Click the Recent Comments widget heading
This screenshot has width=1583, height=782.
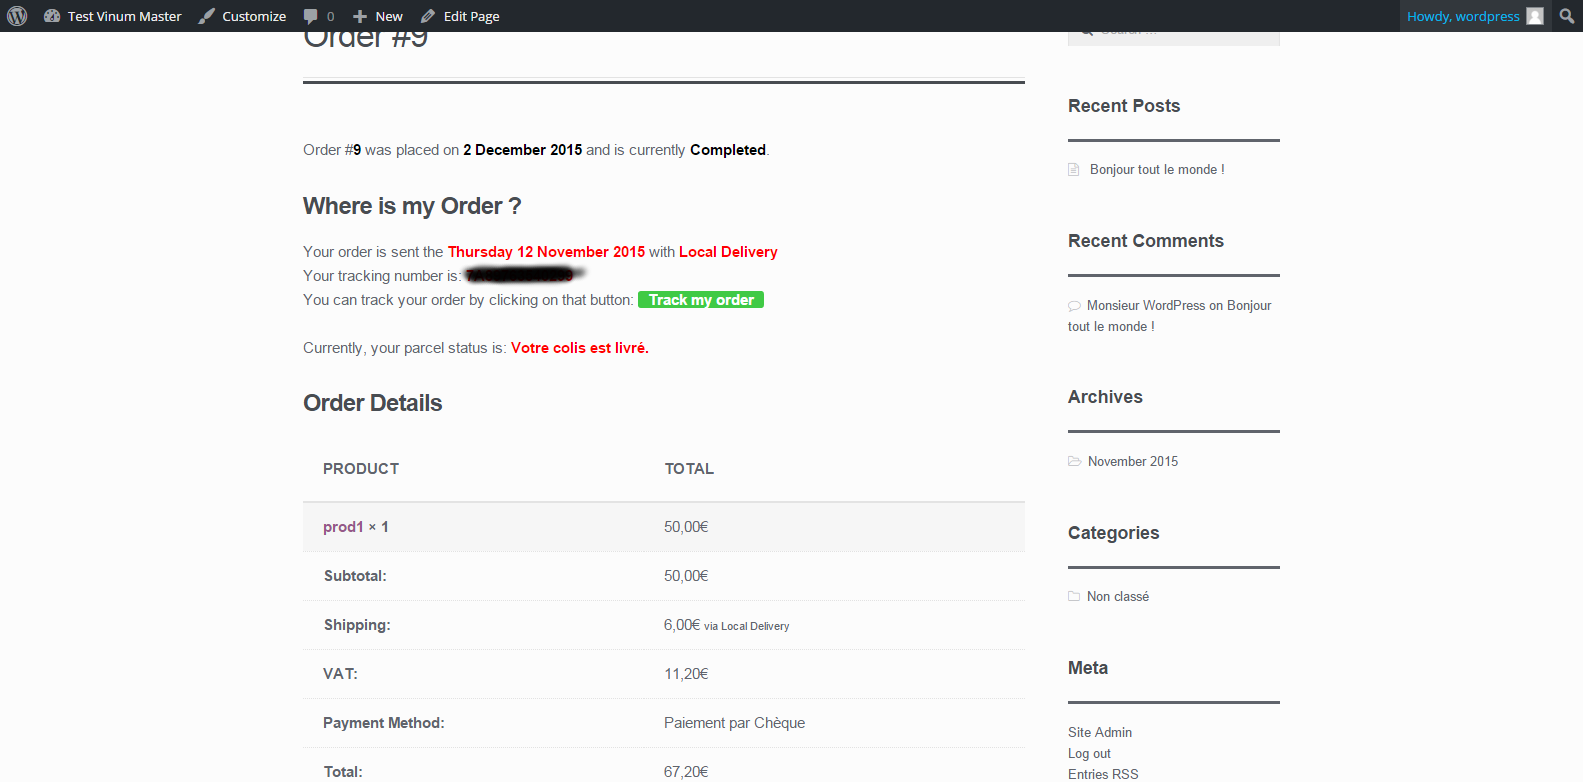coord(1146,241)
